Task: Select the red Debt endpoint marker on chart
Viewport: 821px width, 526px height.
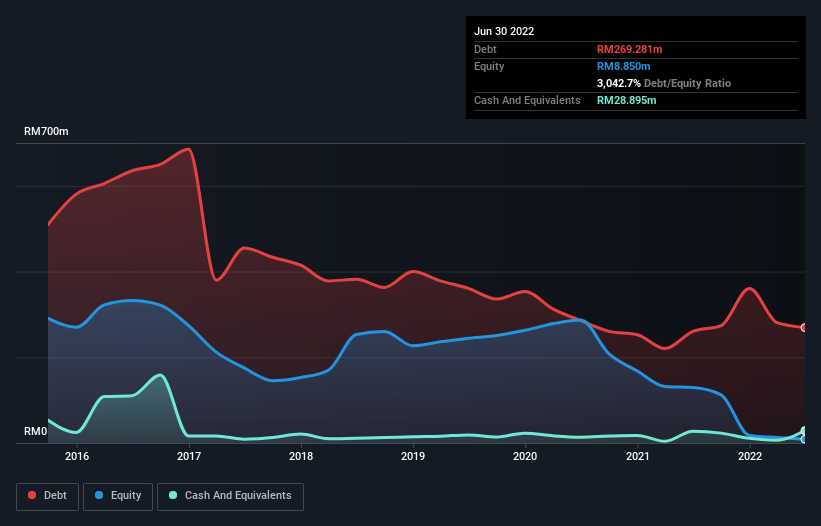Action: coord(804,328)
